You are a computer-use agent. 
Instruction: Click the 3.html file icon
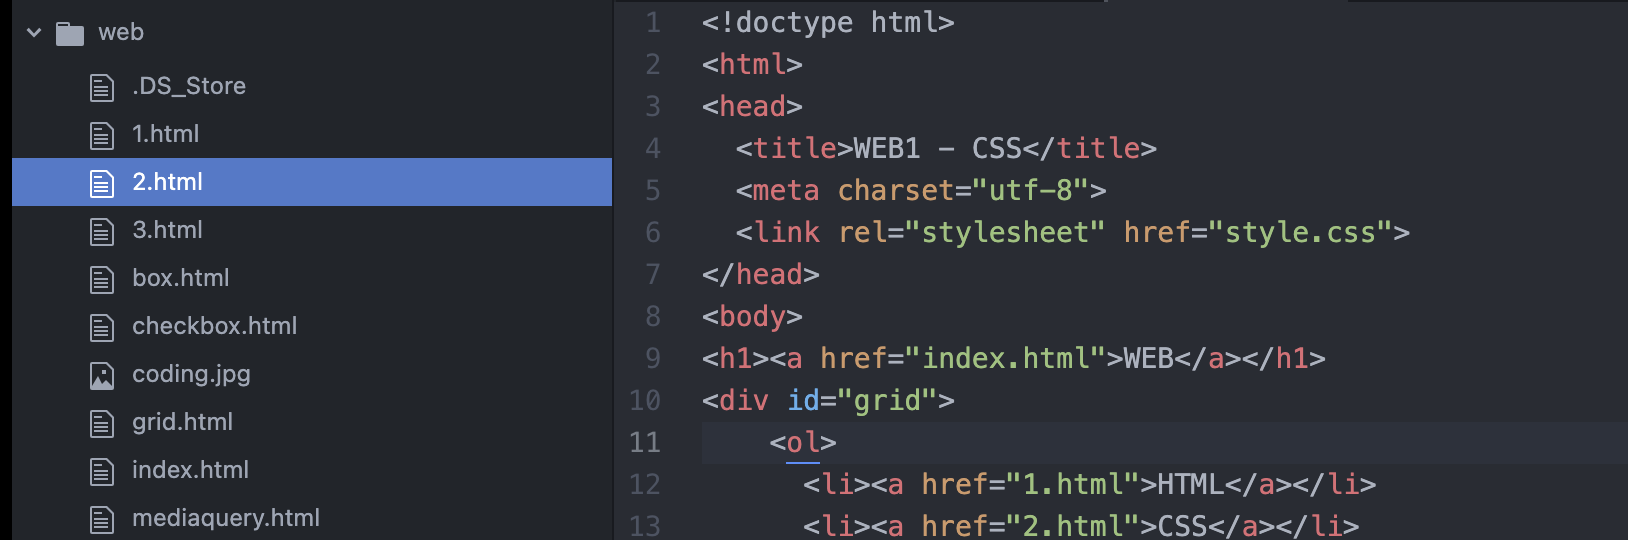102,231
